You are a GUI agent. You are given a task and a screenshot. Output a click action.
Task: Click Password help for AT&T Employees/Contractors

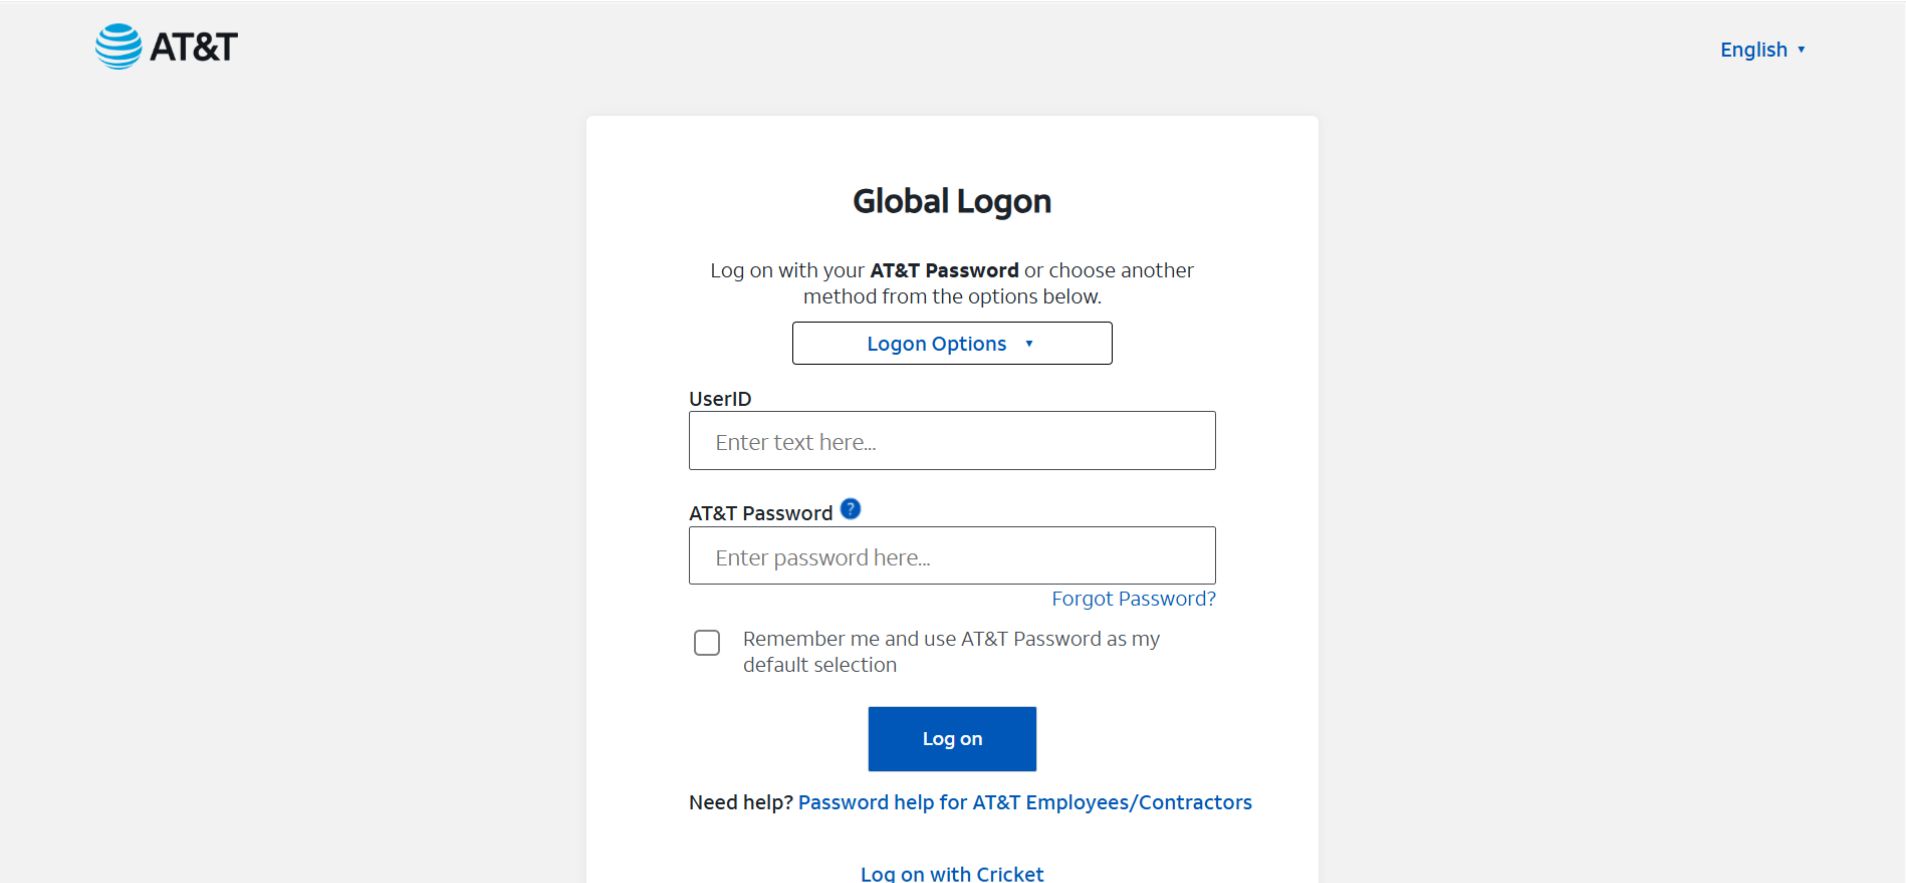1024,801
